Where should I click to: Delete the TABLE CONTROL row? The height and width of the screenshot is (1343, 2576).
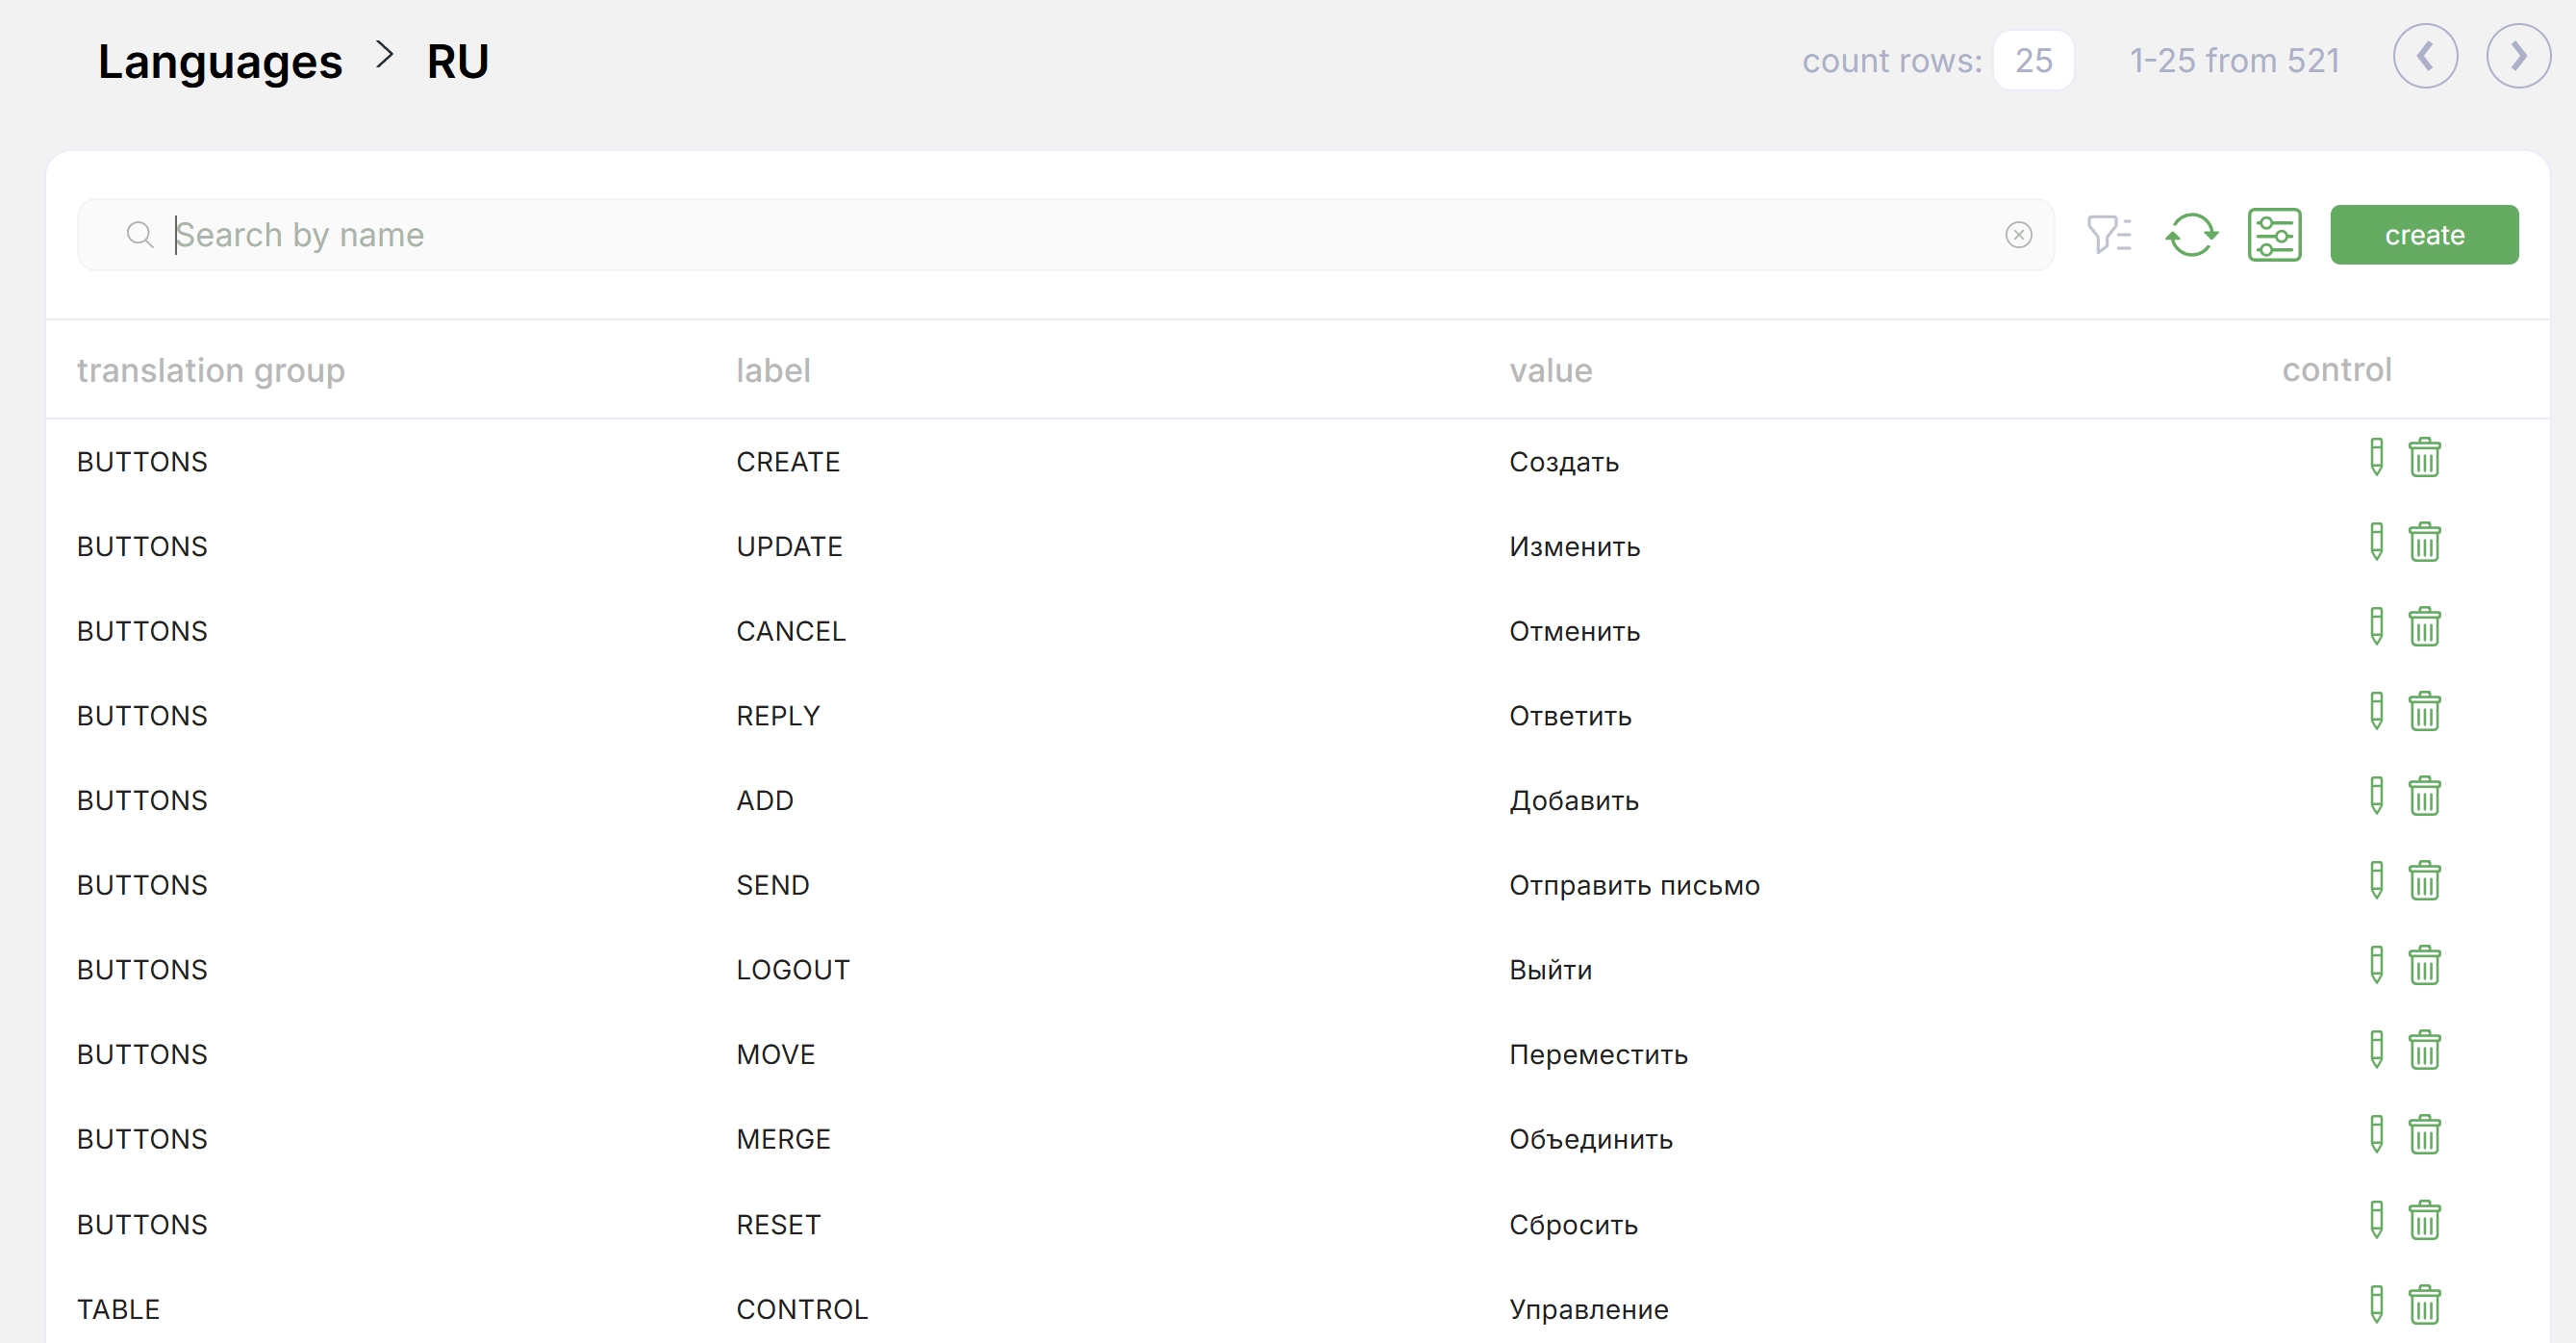(2424, 1306)
